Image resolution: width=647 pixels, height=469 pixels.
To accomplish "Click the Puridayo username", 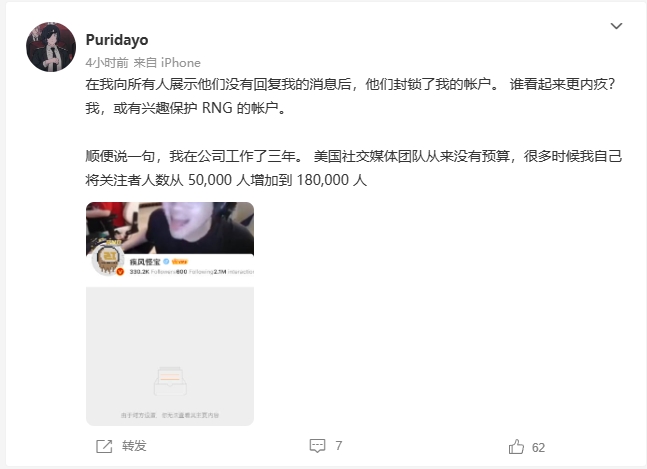I will tap(117, 40).
